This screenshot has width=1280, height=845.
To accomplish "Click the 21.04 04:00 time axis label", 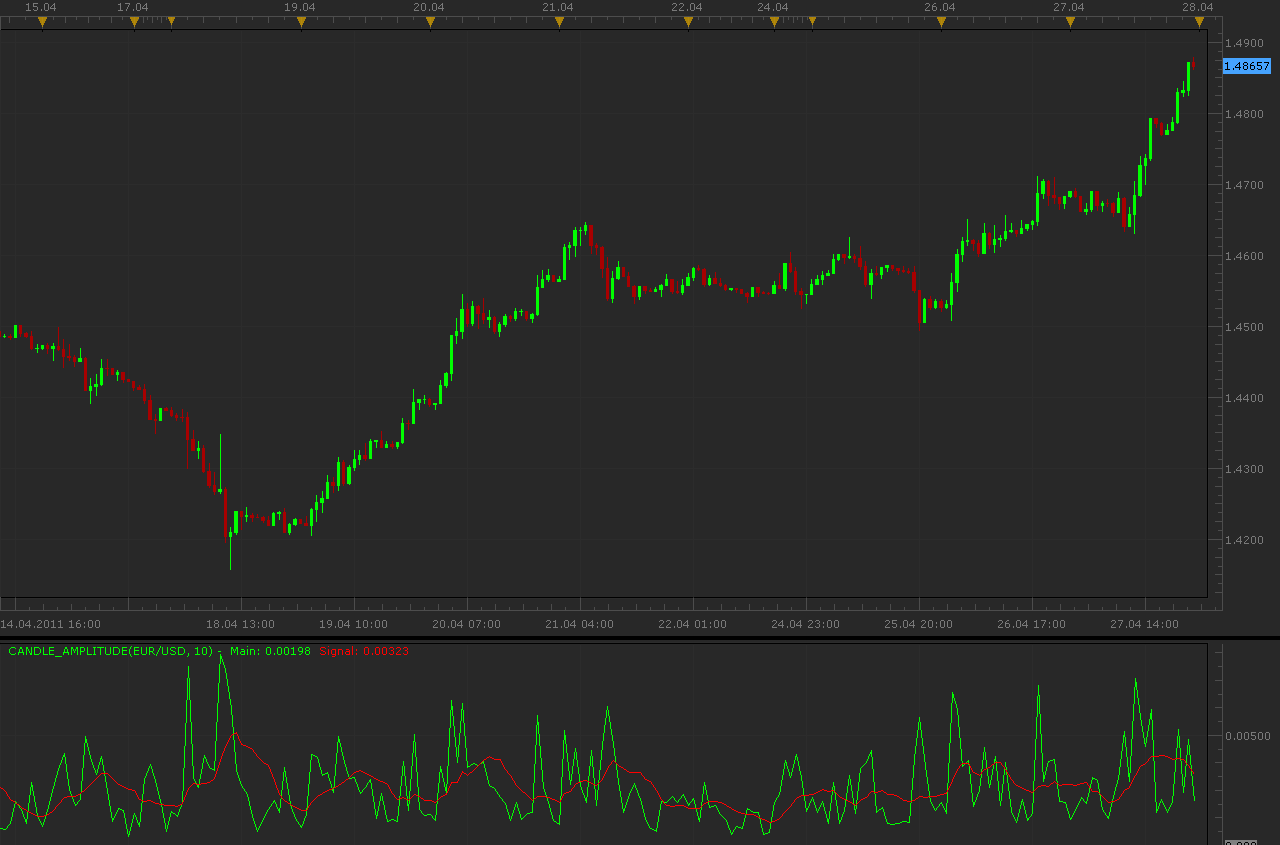I will (580, 624).
